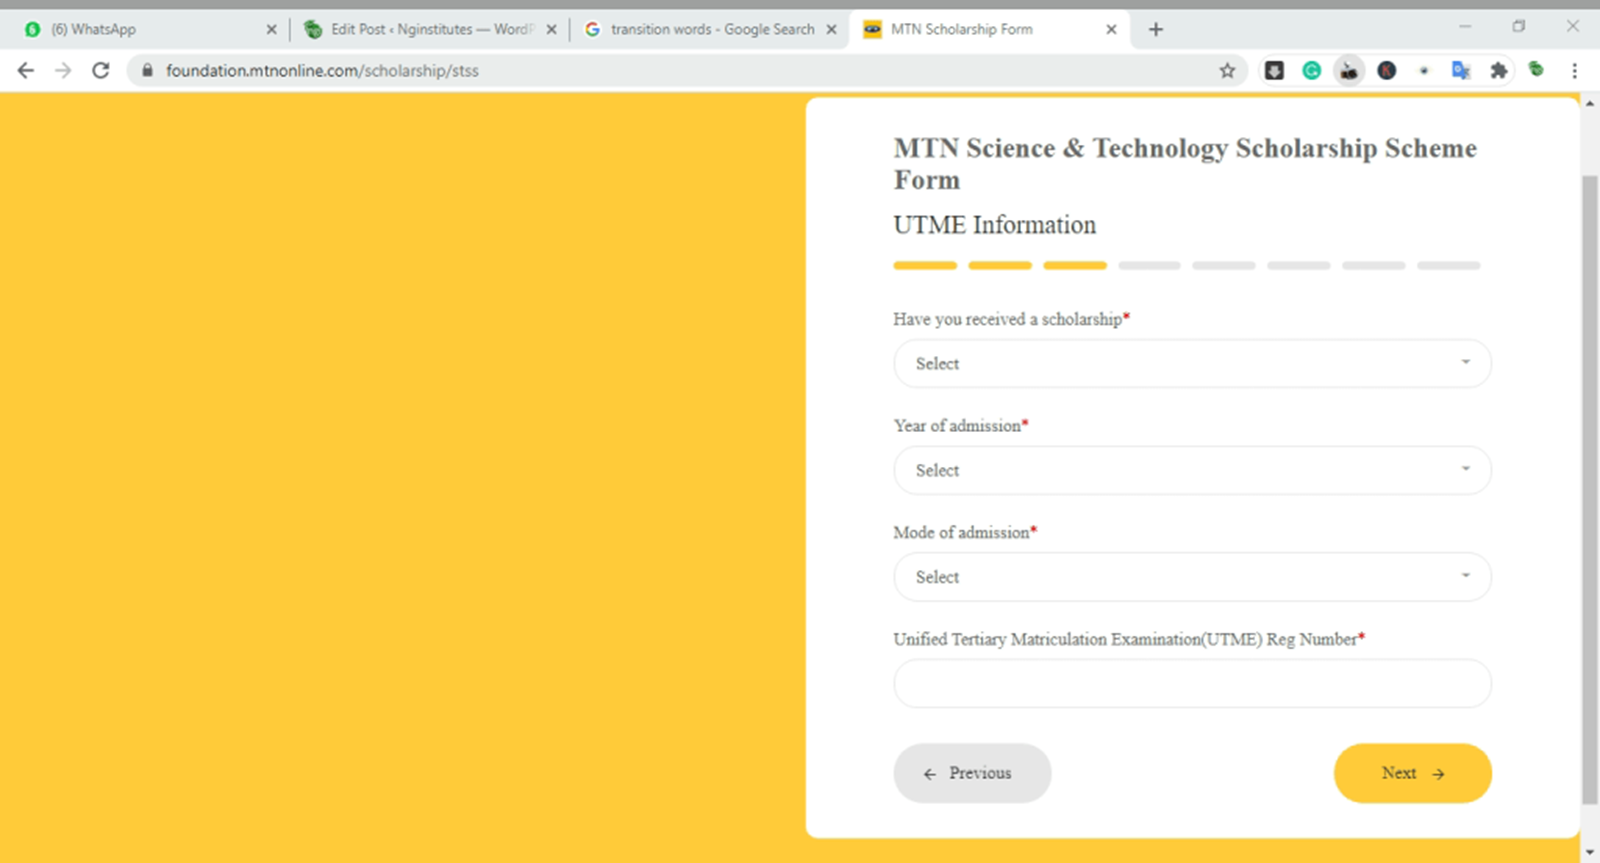Click the fourth grey progress step bar
Screen dimensions: 1600x863
coord(1150,265)
